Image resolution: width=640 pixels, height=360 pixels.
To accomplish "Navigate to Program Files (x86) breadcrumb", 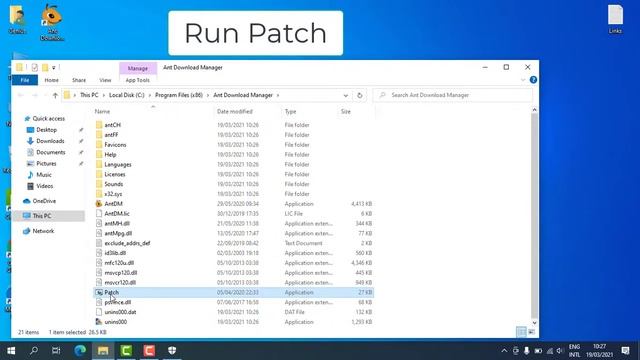I will pos(179,95).
